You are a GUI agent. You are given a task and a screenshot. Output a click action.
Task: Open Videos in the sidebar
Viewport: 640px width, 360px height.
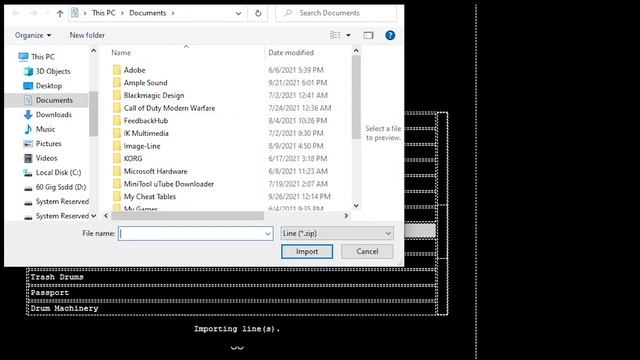point(46,158)
